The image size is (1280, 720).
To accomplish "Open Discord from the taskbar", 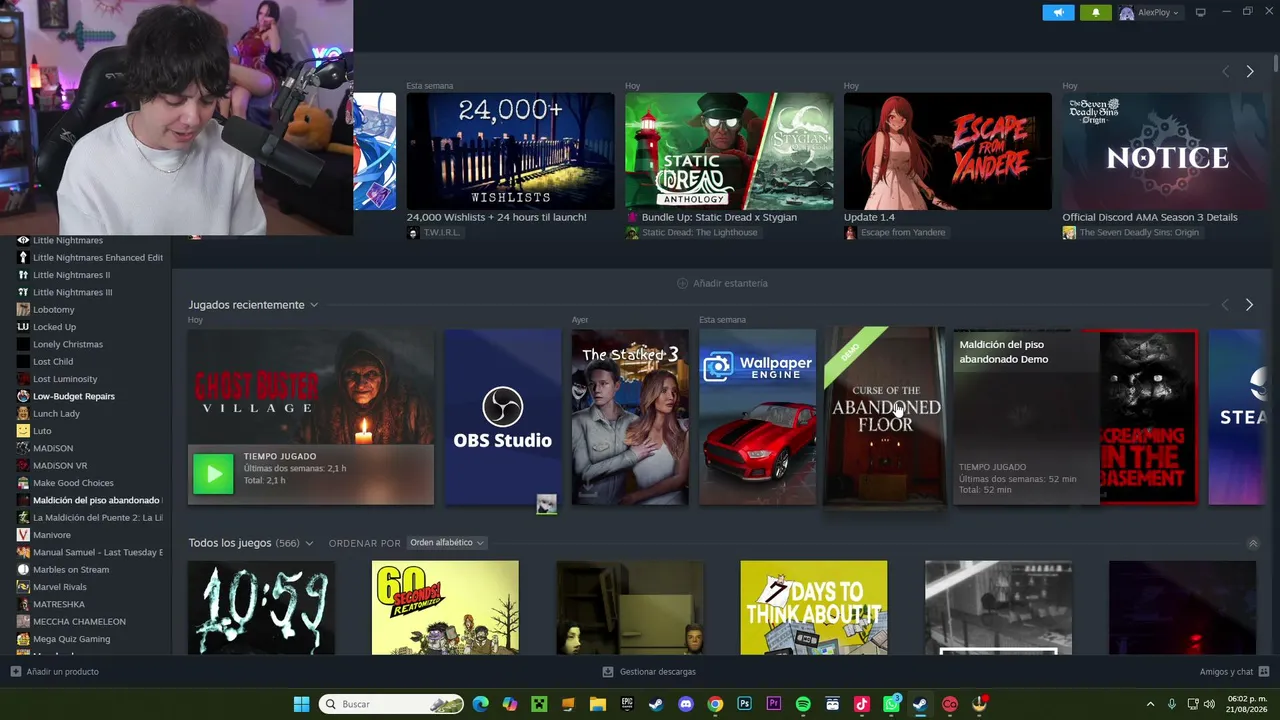I will [686, 704].
